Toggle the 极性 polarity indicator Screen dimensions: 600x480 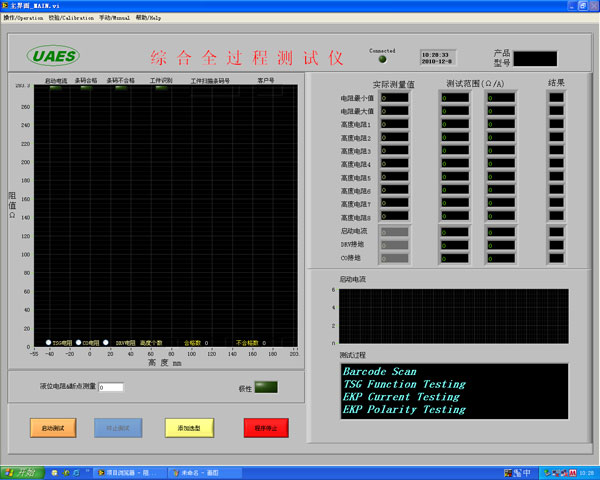266,387
